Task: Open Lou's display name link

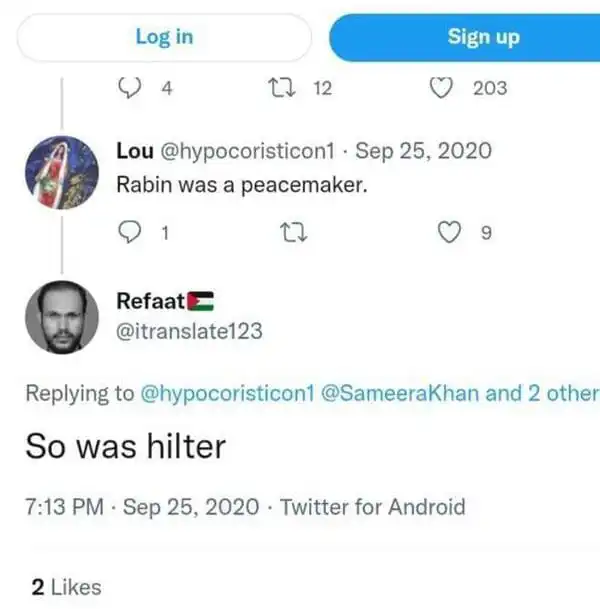Action: 135,152
